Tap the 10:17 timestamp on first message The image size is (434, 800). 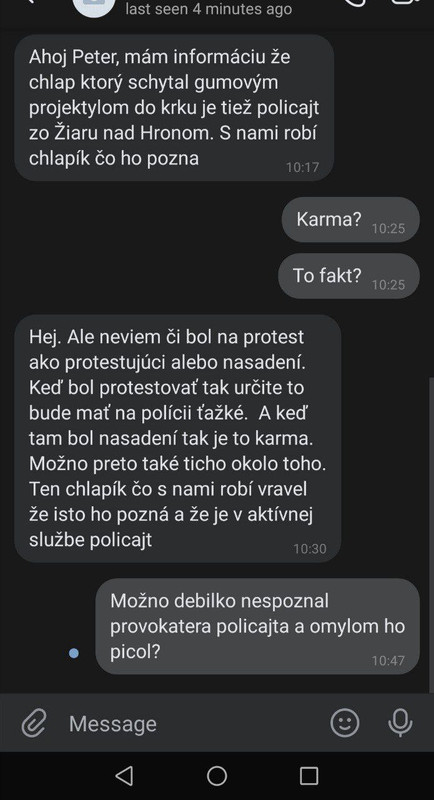302,167
